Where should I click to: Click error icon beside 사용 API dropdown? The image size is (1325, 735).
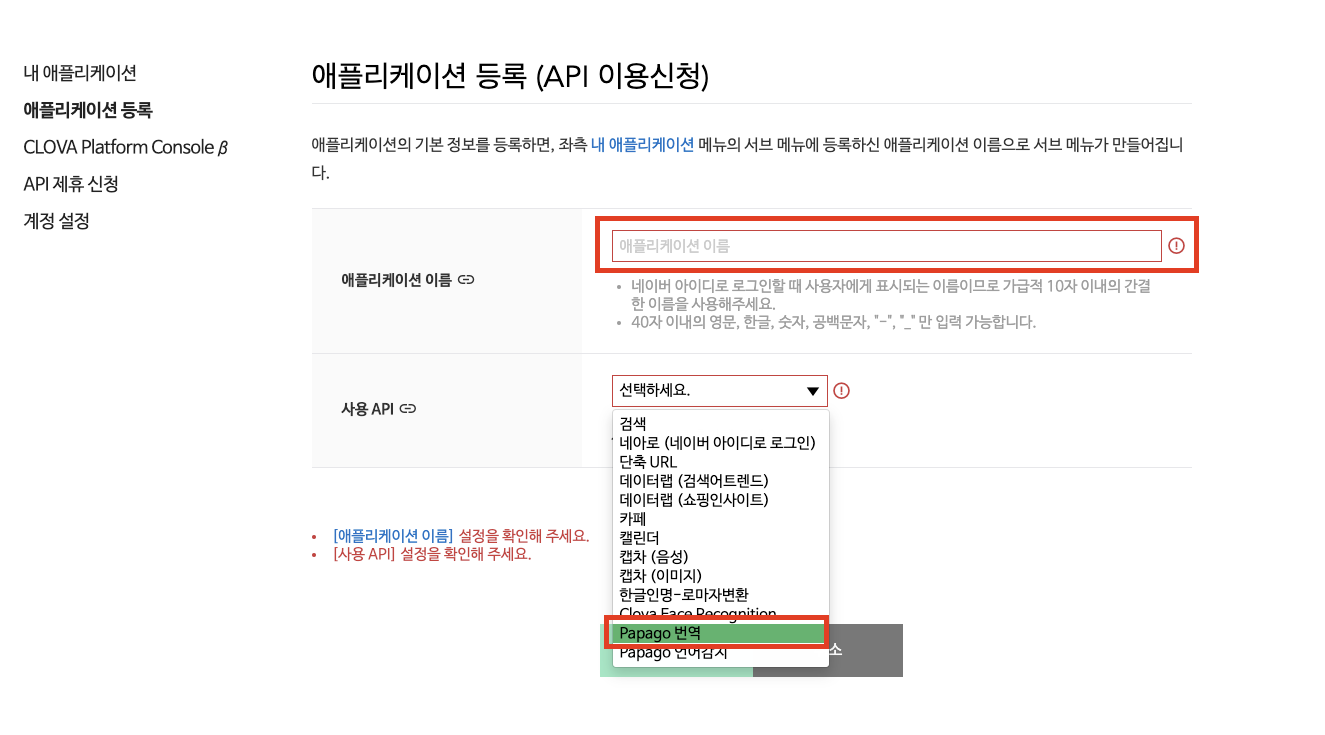coord(842,391)
